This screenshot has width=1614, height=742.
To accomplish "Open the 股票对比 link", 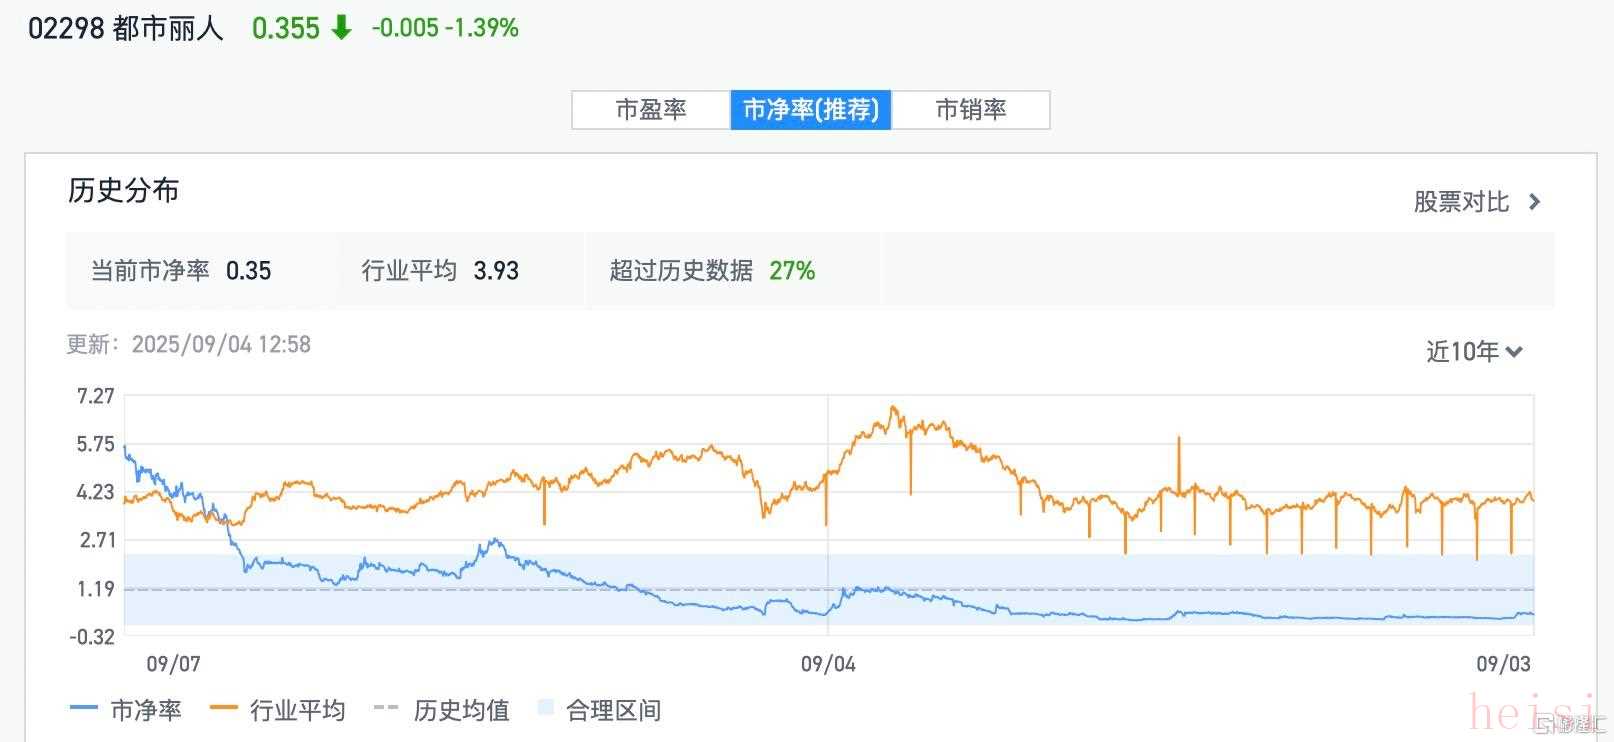I will (x=1461, y=202).
